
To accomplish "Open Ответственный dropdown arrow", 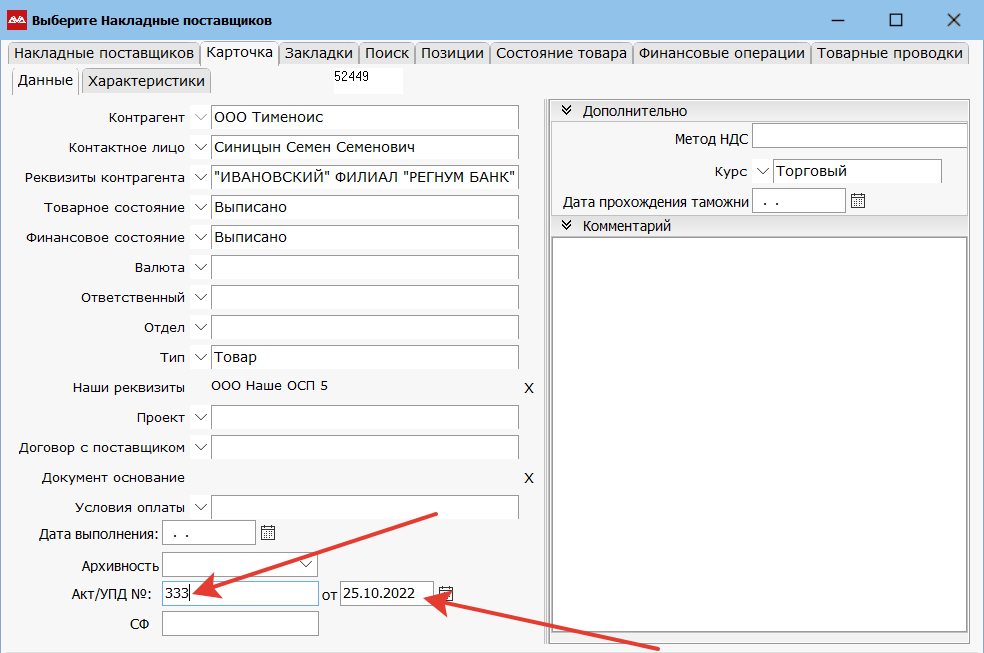I will pyautogui.click(x=200, y=297).
